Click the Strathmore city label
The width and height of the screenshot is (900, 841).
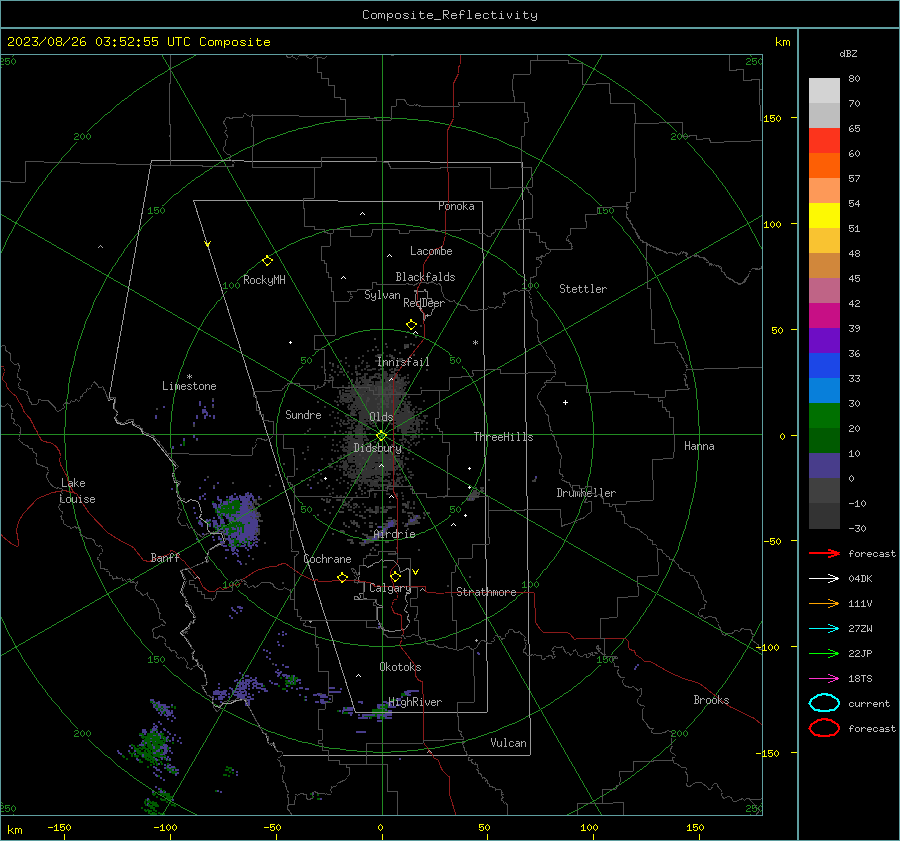coord(486,592)
